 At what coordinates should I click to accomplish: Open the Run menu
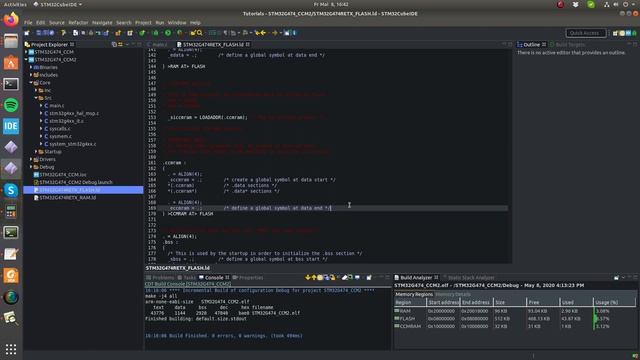tap(160, 22)
